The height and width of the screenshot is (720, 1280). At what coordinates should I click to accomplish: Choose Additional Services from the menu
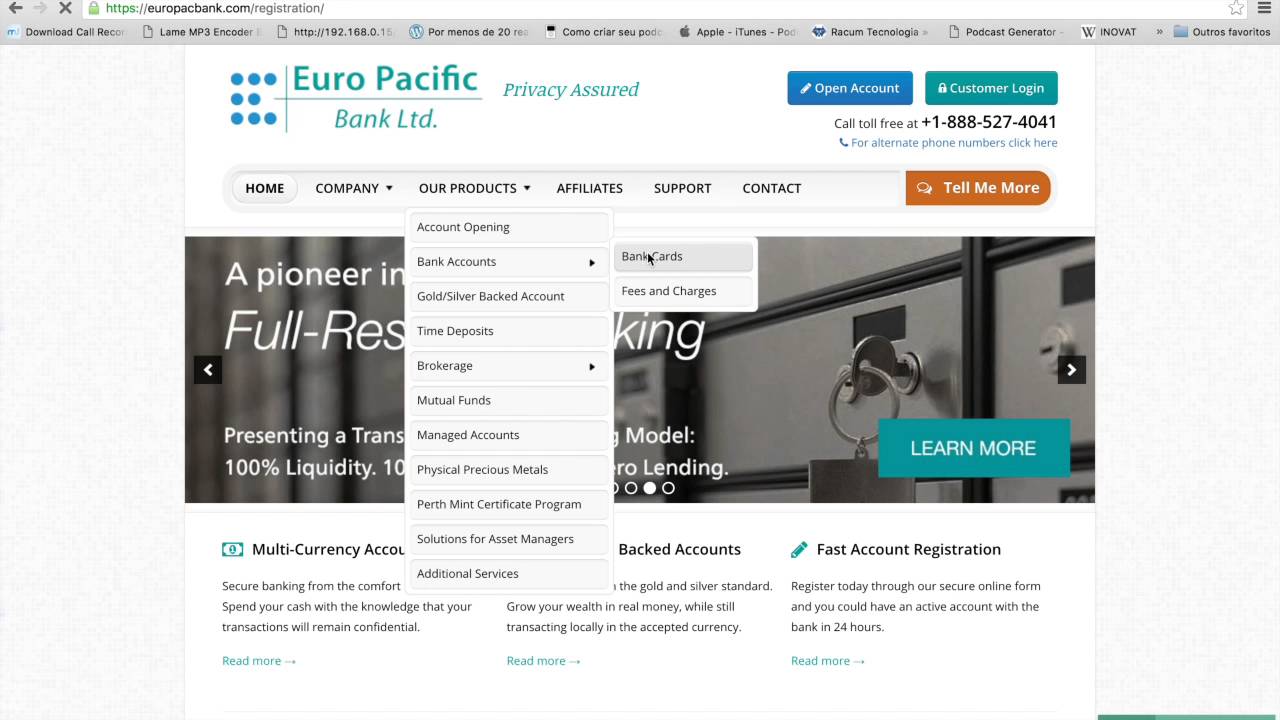pos(509,574)
